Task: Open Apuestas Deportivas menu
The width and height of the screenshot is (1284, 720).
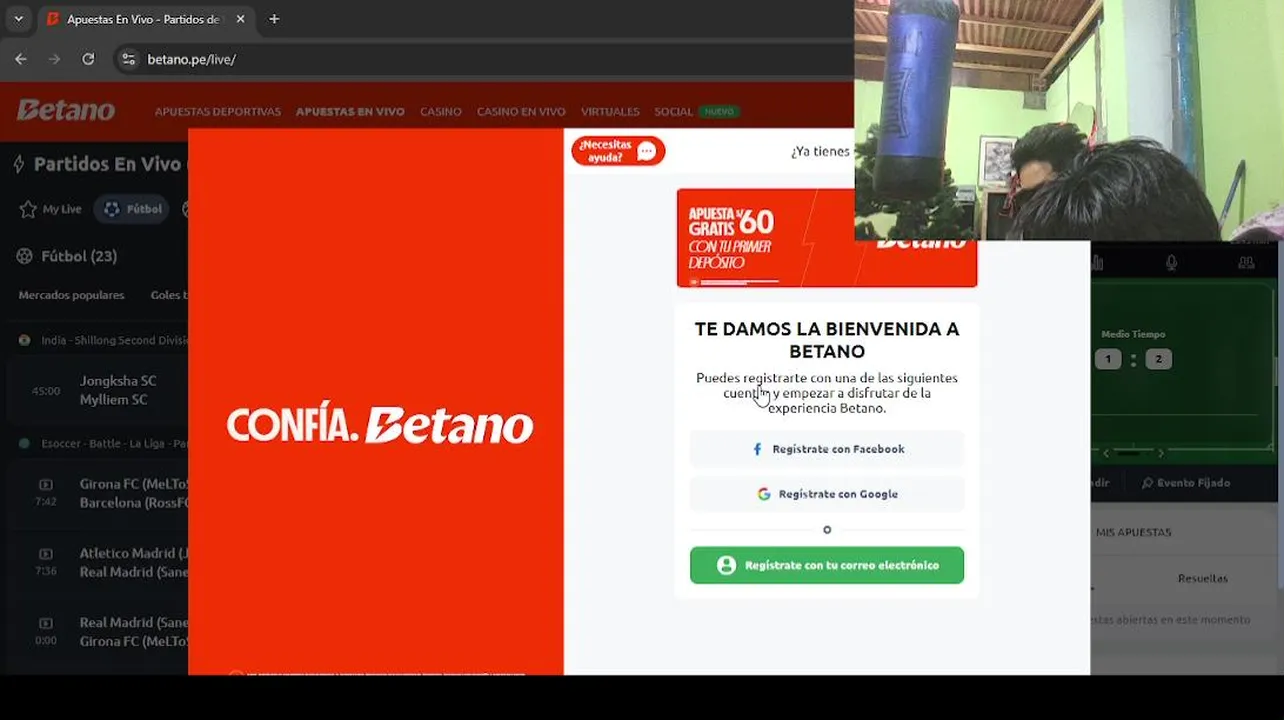Action: 217,112
